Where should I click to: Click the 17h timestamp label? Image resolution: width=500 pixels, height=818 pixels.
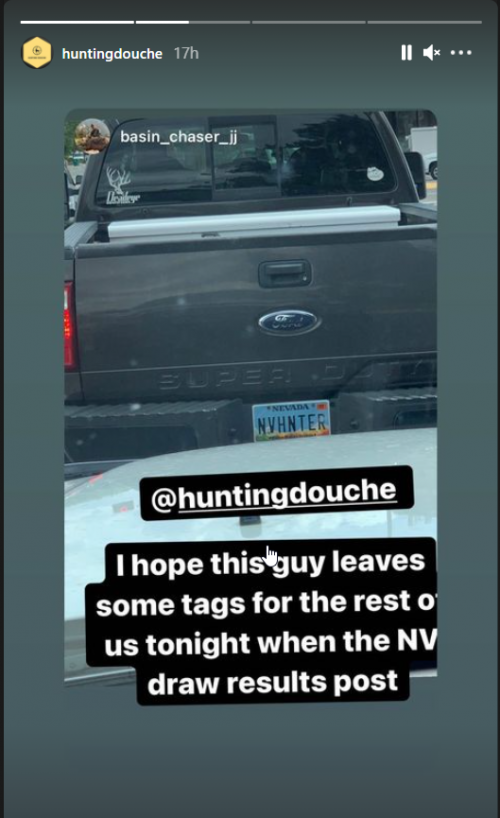(x=186, y=53)
